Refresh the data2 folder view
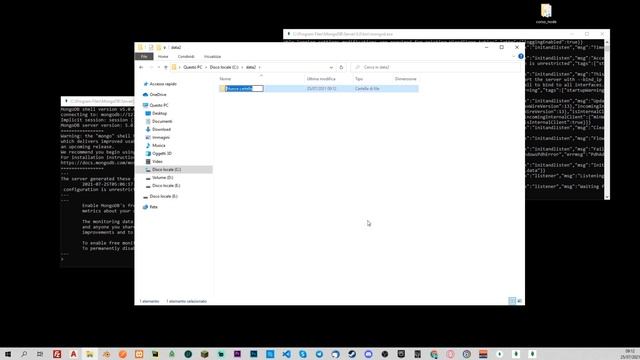This screenshot has height=360, width=640. click(x=341, y=67)
